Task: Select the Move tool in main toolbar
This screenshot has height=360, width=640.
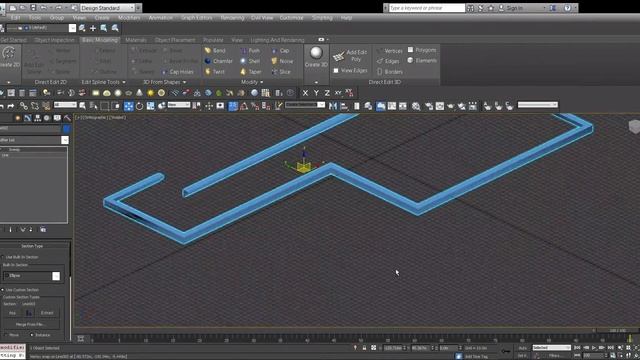Action: (x=129, y=106)
